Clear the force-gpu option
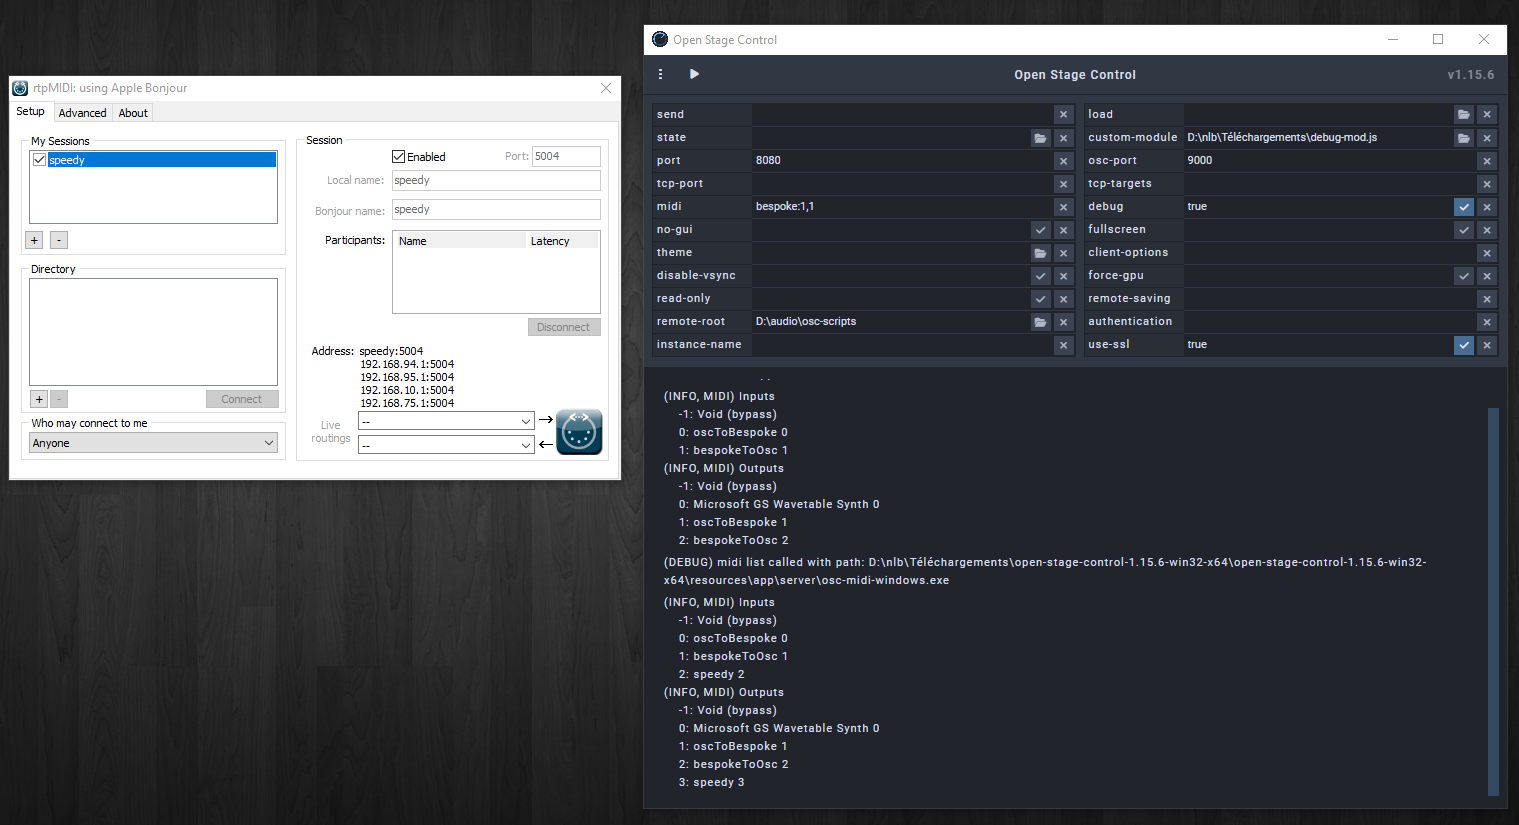The width and height of the screenshot is (1519, 825). (x=1487, y=276)
